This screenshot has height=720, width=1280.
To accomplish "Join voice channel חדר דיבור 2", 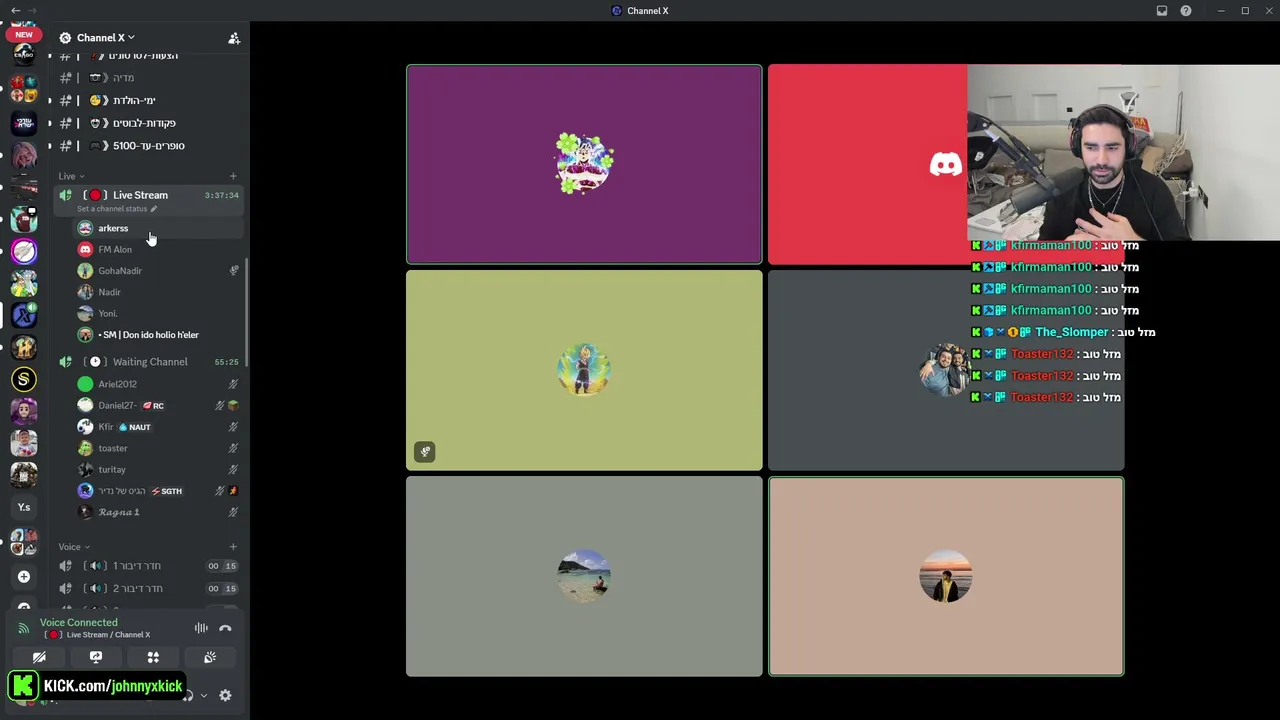I will 149,588.
